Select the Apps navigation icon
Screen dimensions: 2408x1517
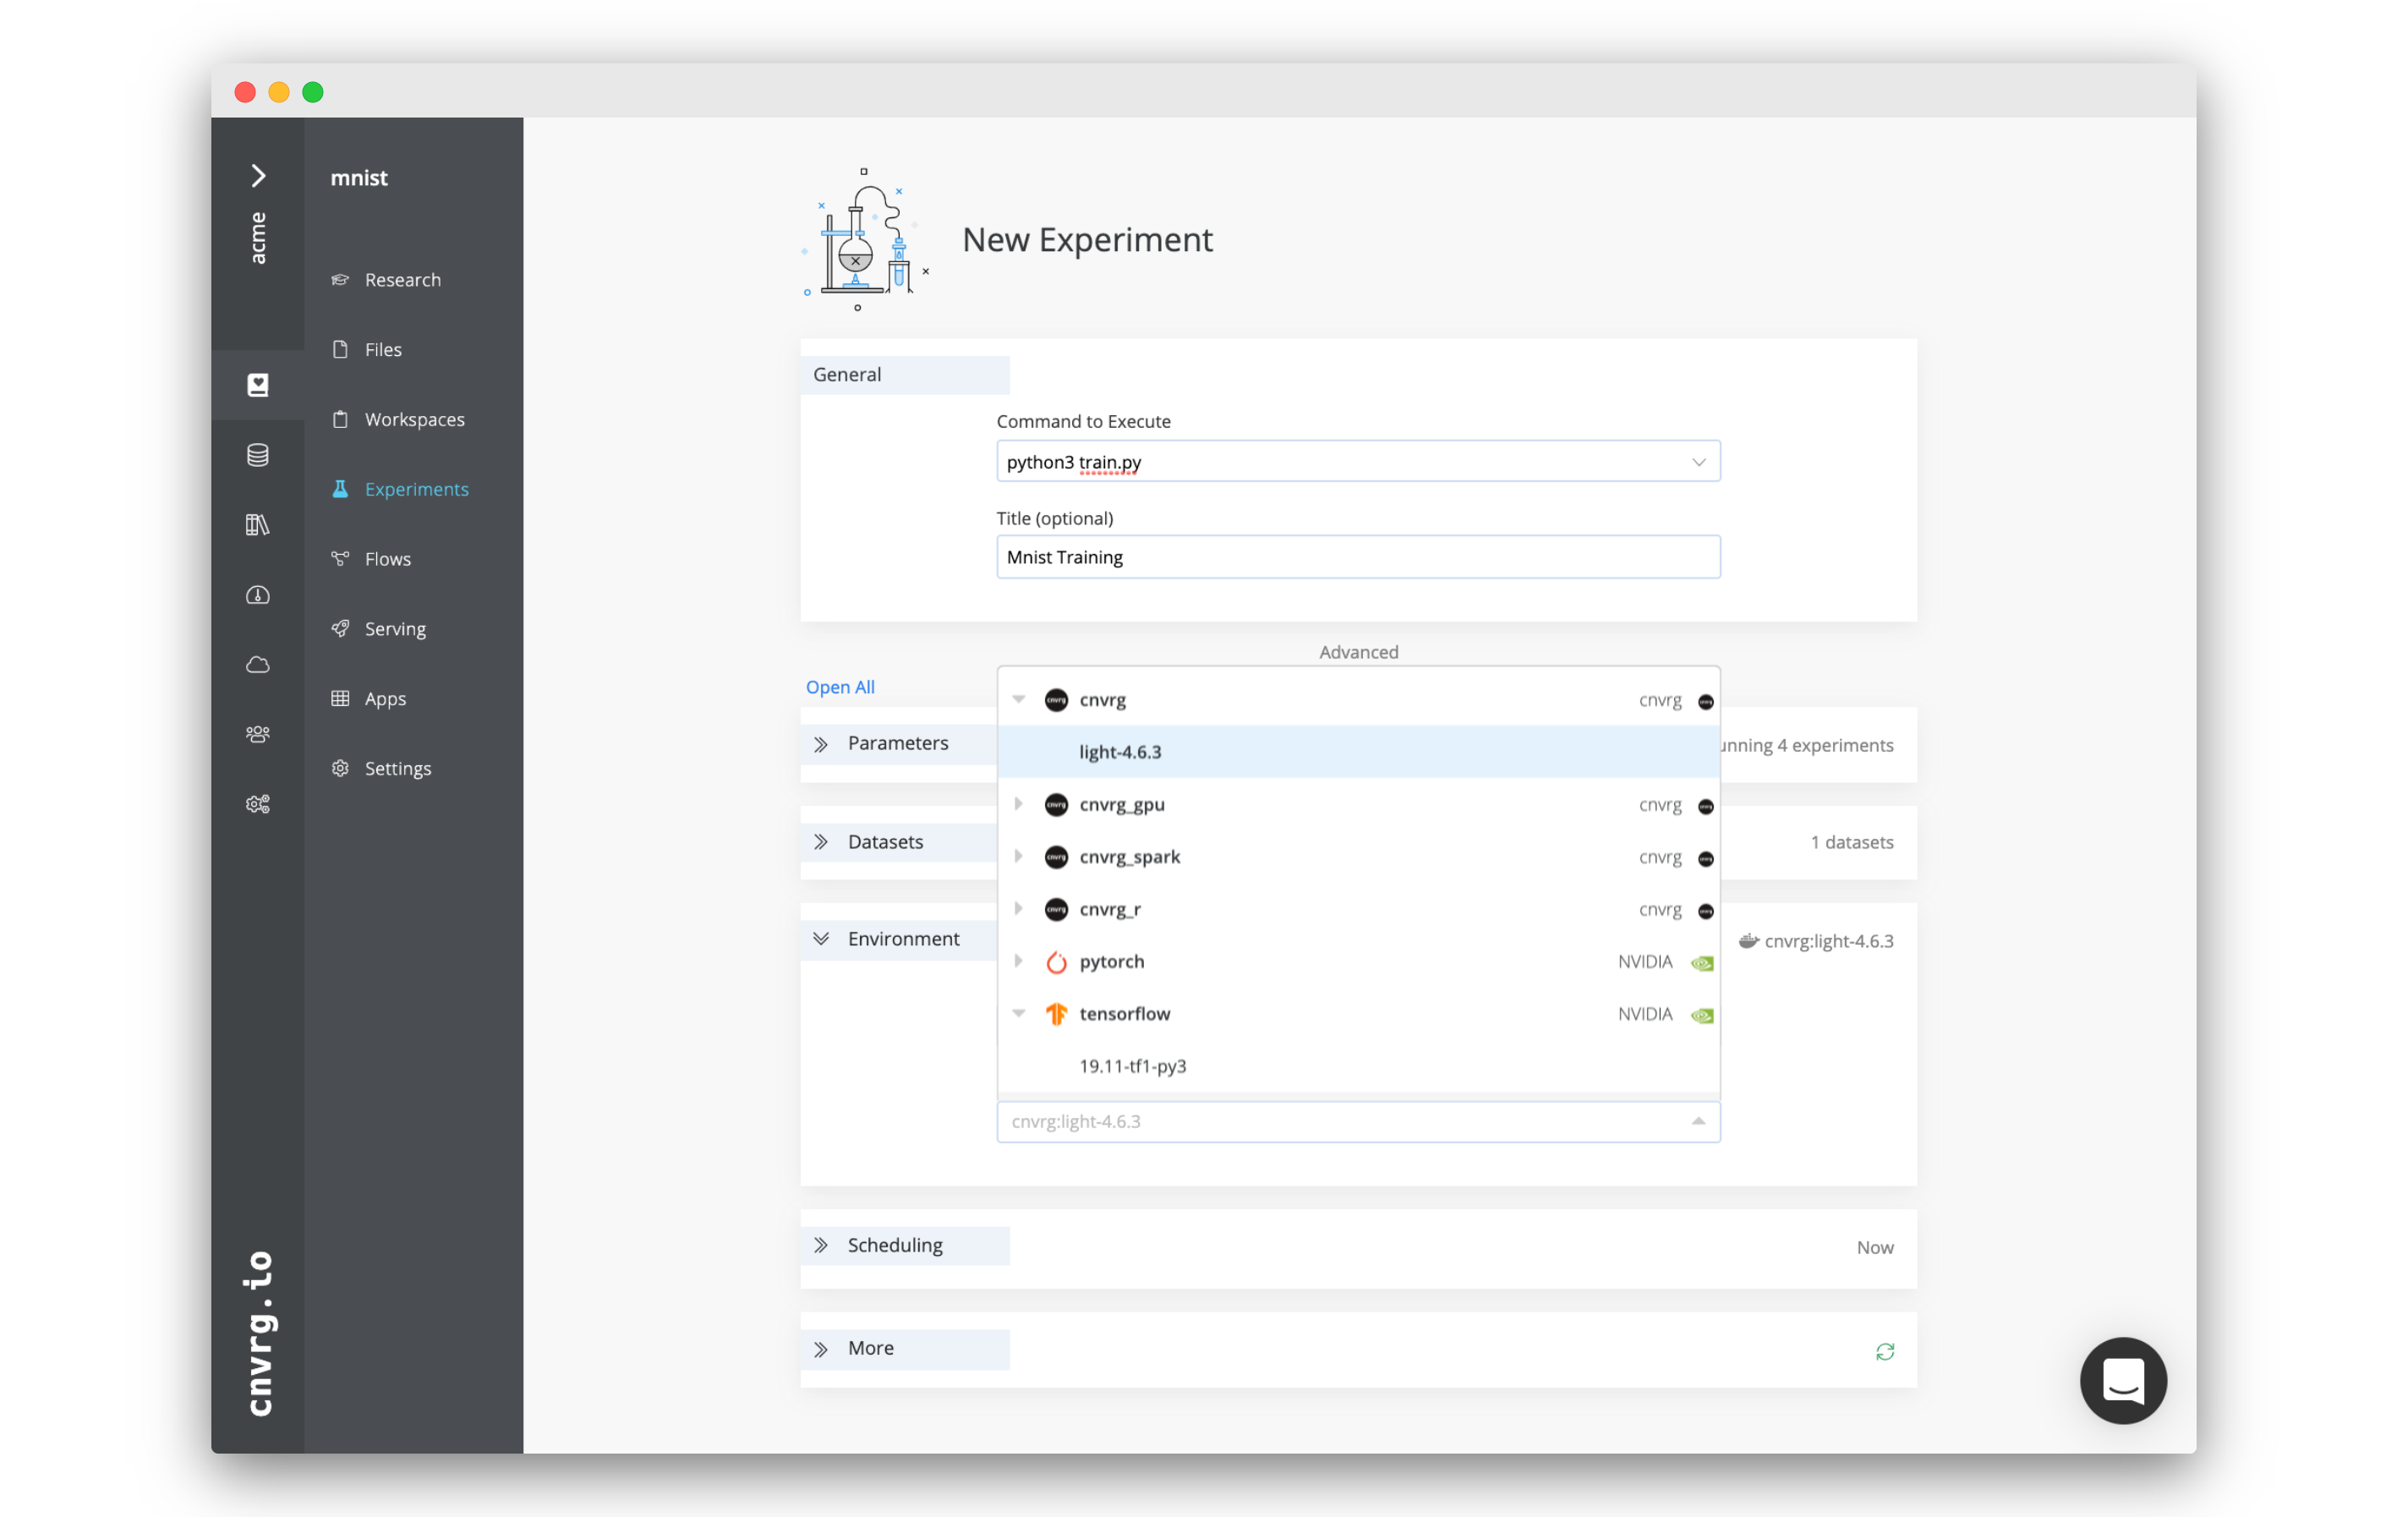pyautogui.click(x=341, y=696)
